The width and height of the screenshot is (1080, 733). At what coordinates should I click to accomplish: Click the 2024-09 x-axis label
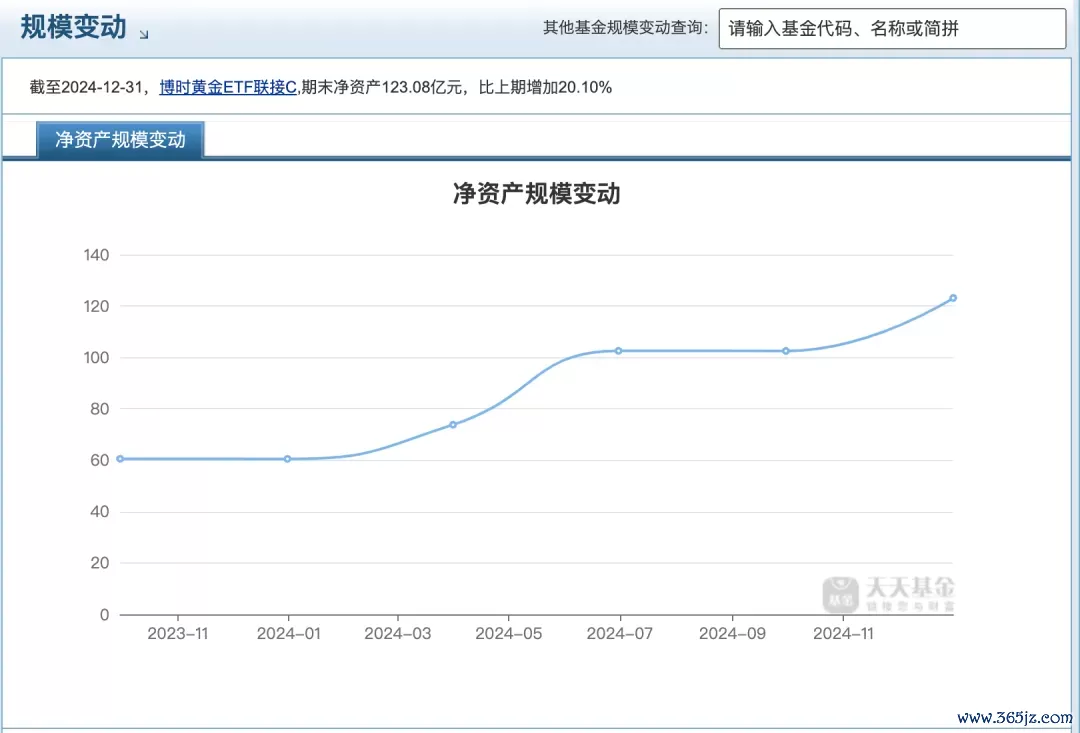click(732, 634)
